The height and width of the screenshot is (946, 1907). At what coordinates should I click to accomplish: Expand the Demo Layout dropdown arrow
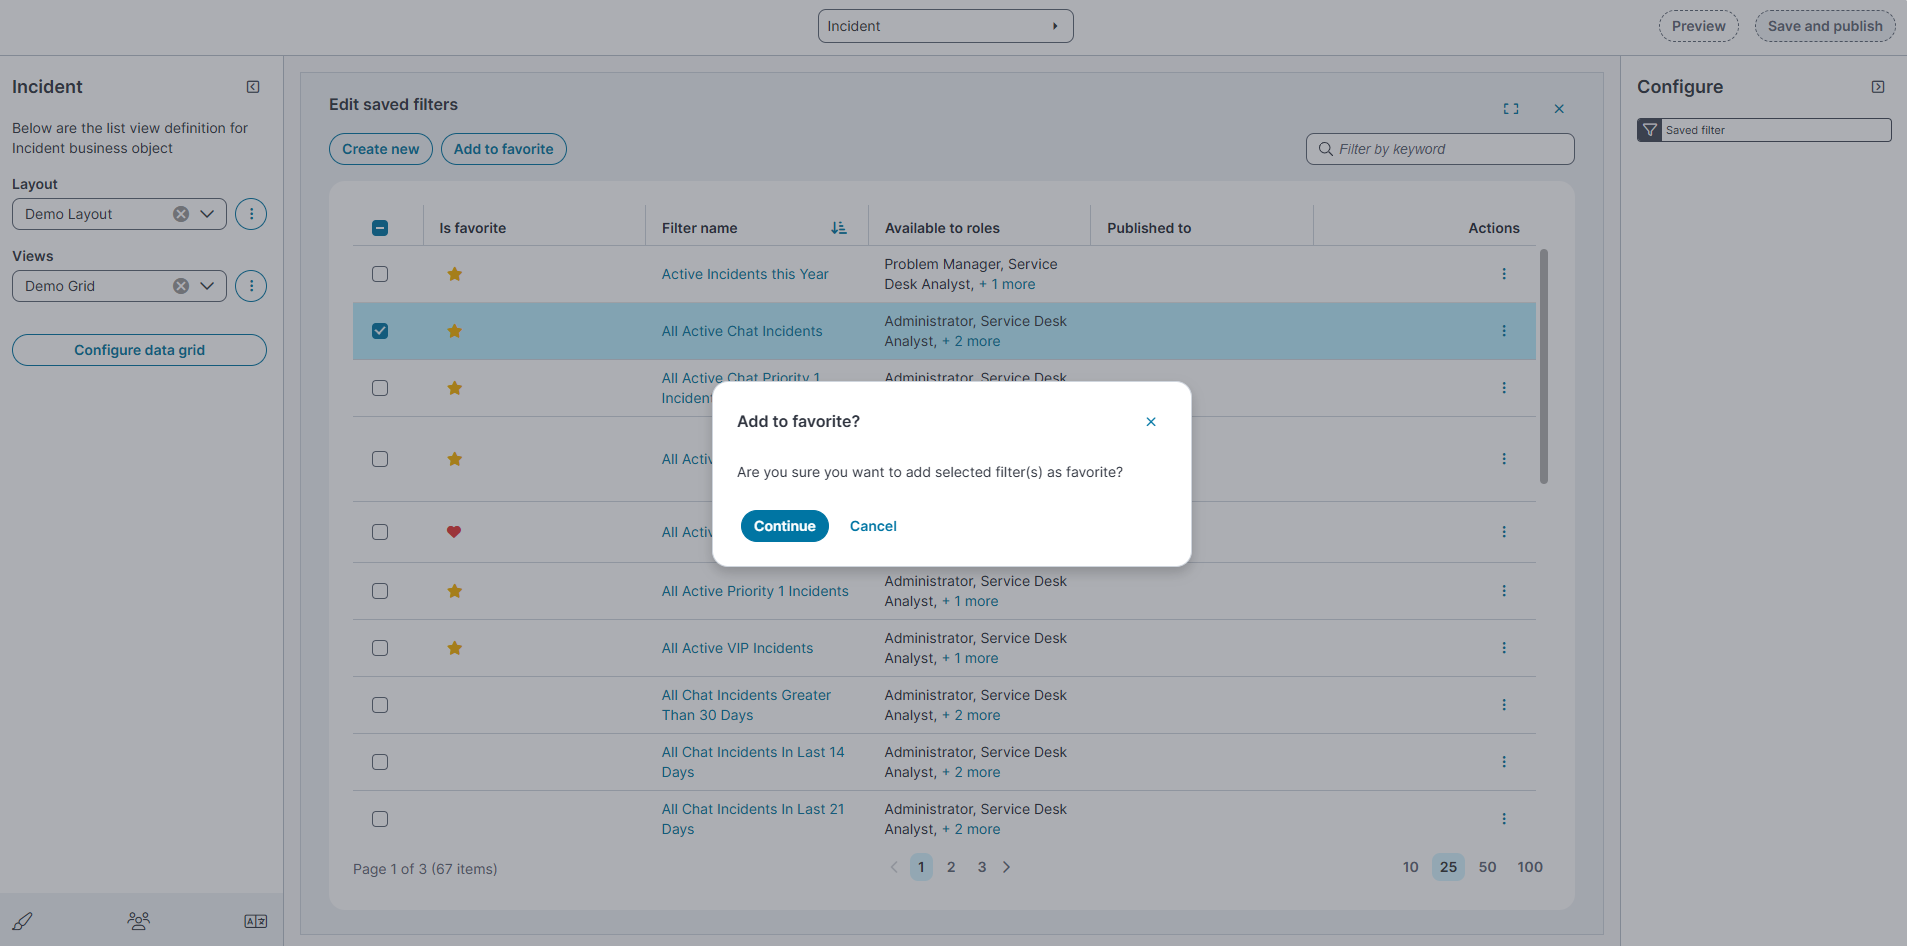(x=207, y=214)
